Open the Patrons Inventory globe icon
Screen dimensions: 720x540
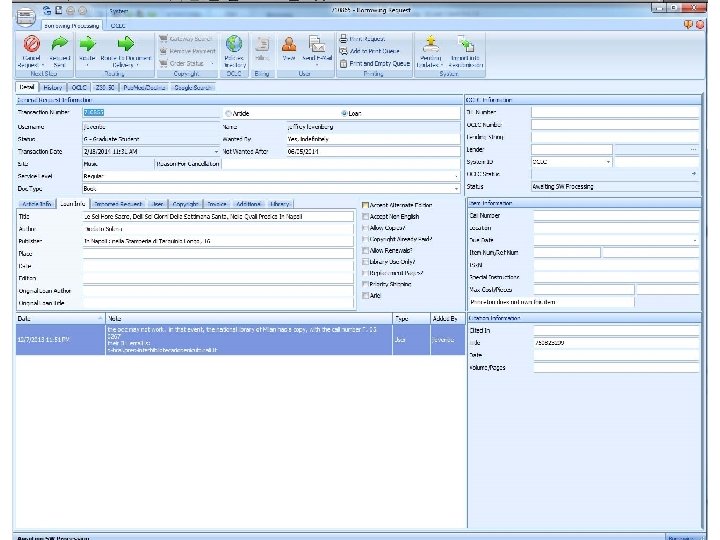(x=233, y=44)
